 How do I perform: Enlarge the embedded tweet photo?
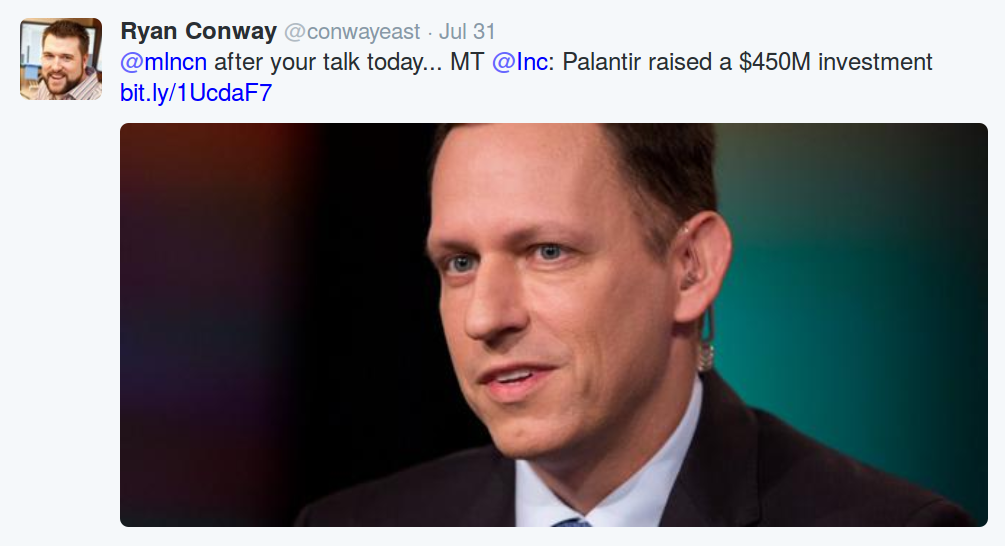coord(553,324)
